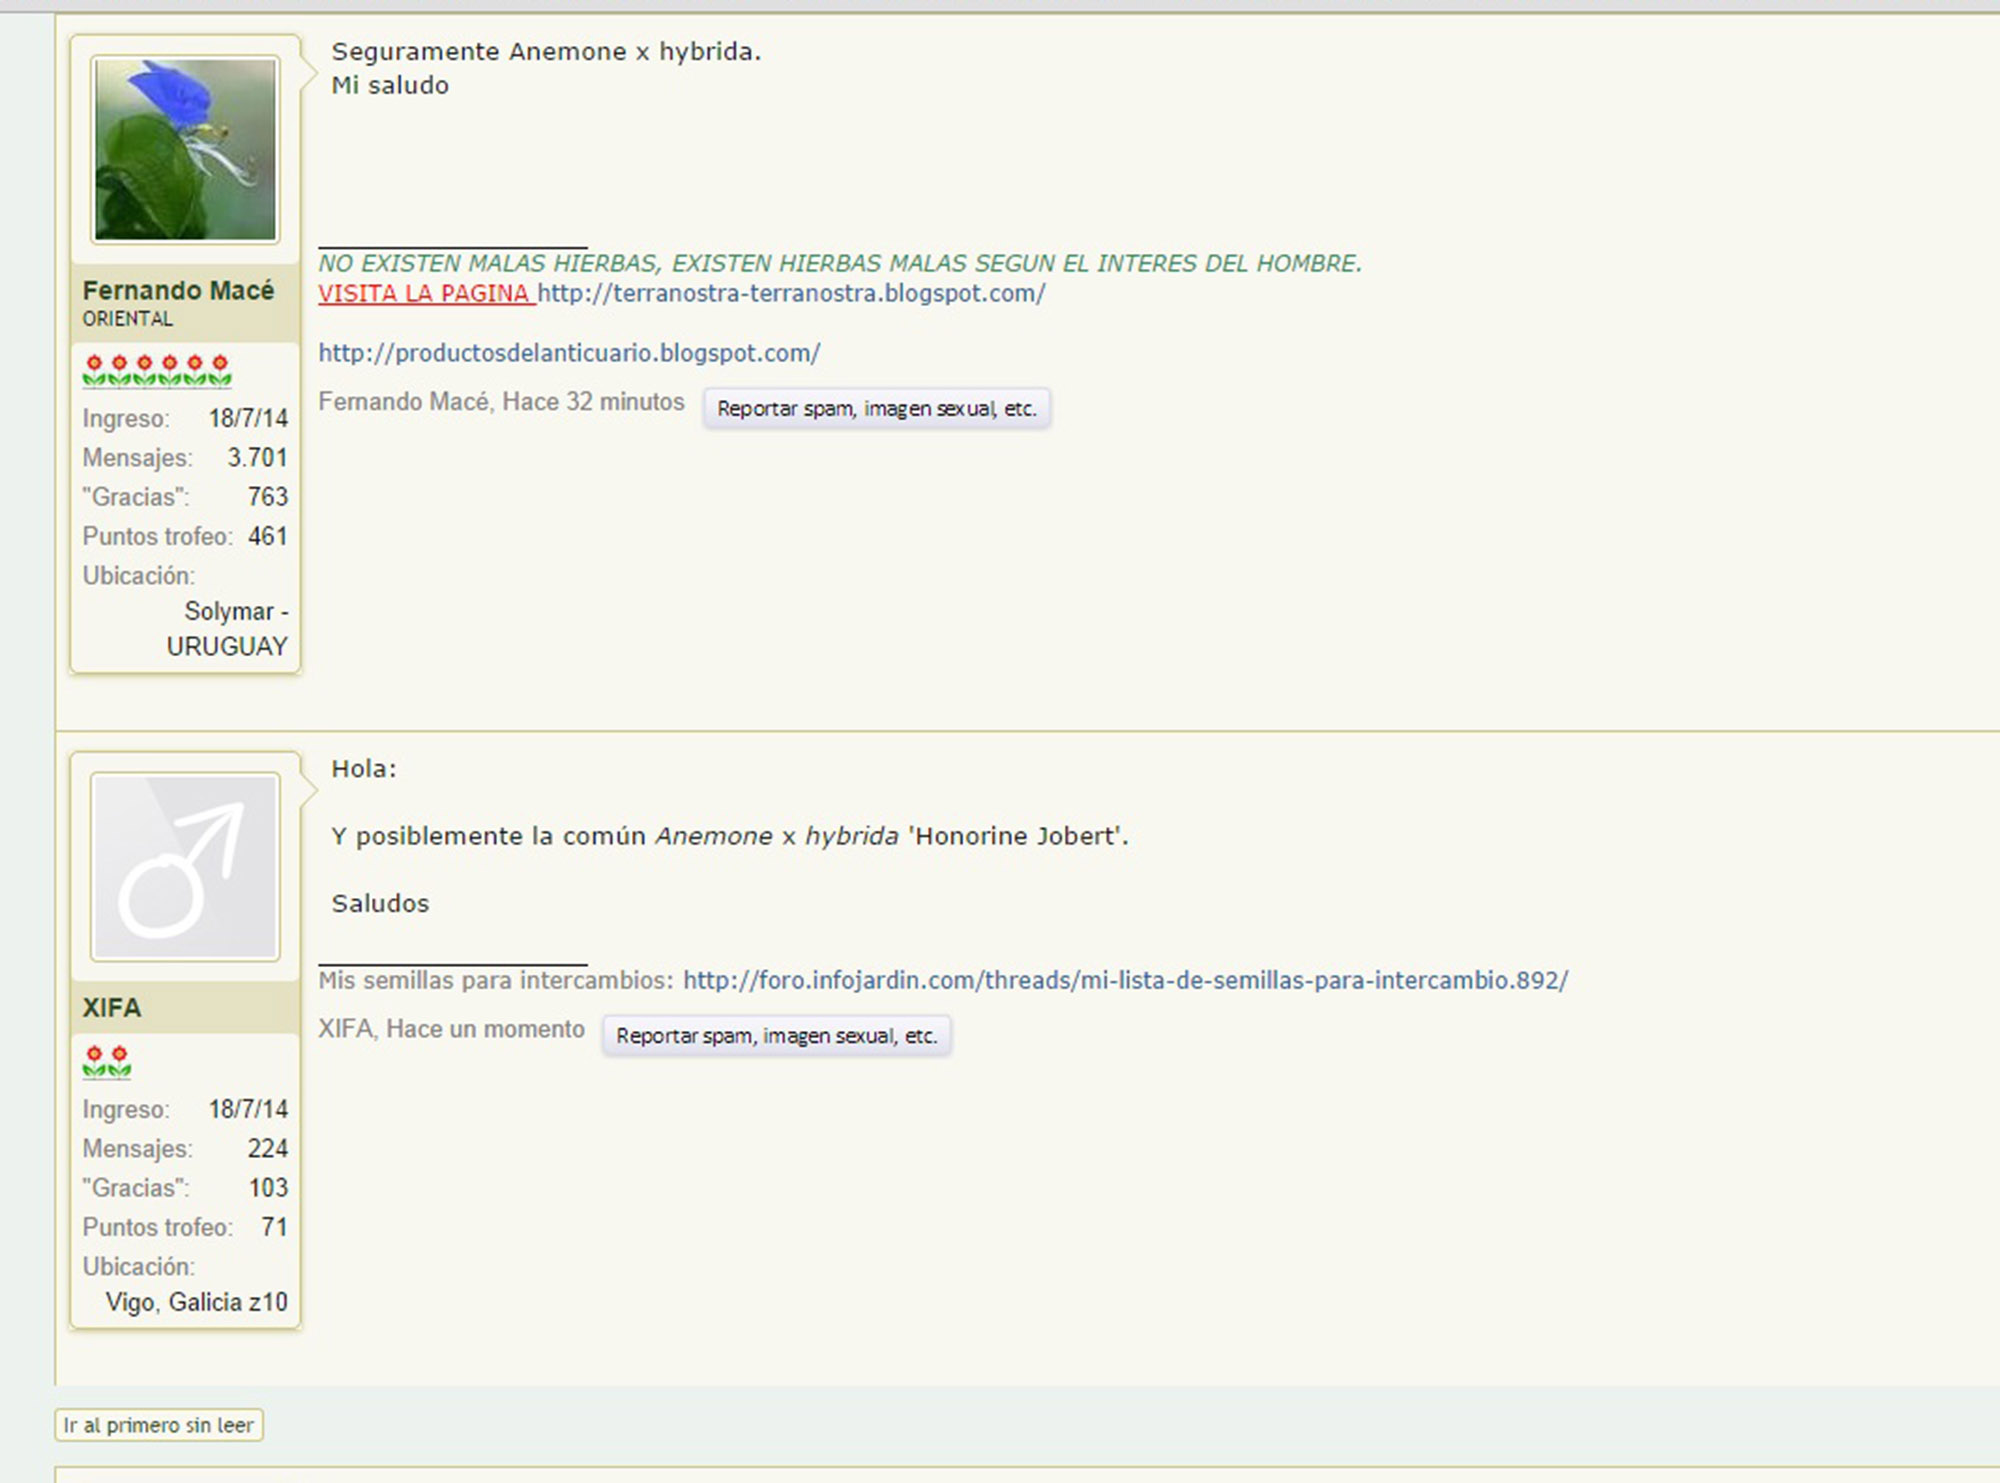Click XIFA's Puntos trofeo value 71
The height and width of the screenshot is (1483, 2000).
(274, 1227)
